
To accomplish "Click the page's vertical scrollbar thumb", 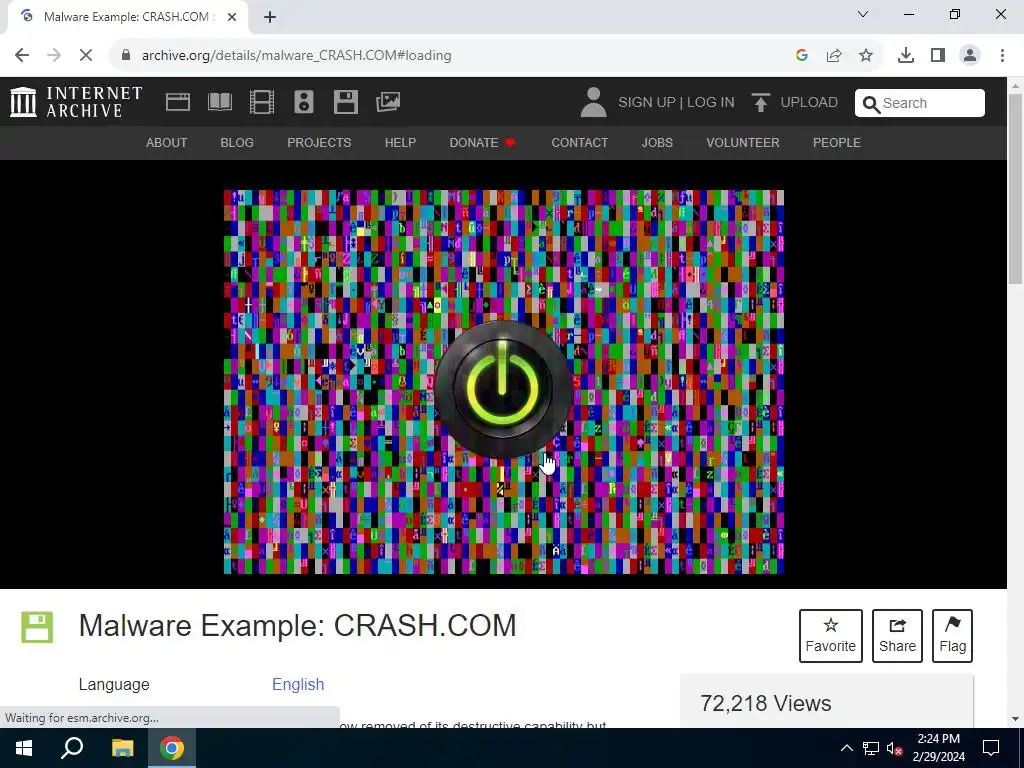I will pyautogui.click(x=1015, y=188).
